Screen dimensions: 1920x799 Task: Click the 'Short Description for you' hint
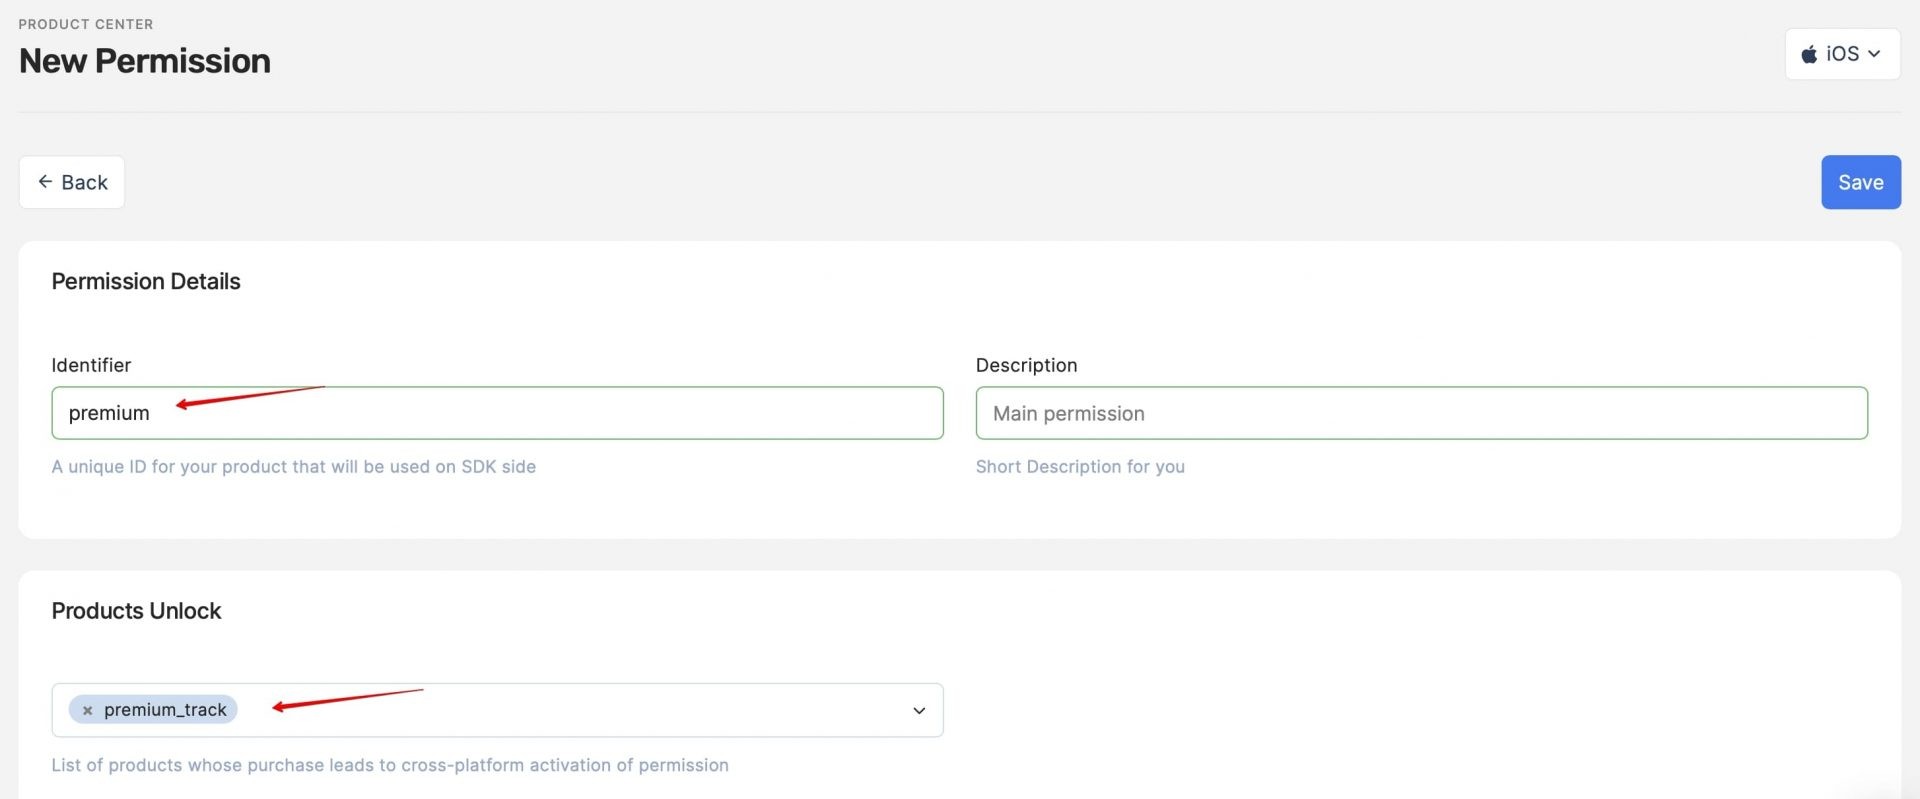pyautogui.click(x=1080, y=467)
